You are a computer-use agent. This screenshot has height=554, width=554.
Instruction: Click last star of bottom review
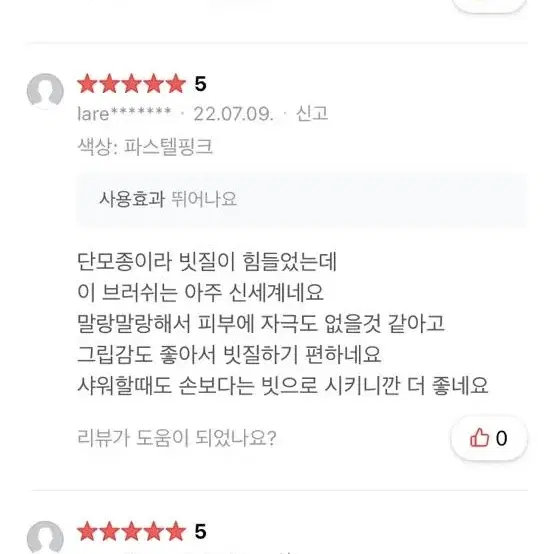pyautogui.click(x=176, y=531)
